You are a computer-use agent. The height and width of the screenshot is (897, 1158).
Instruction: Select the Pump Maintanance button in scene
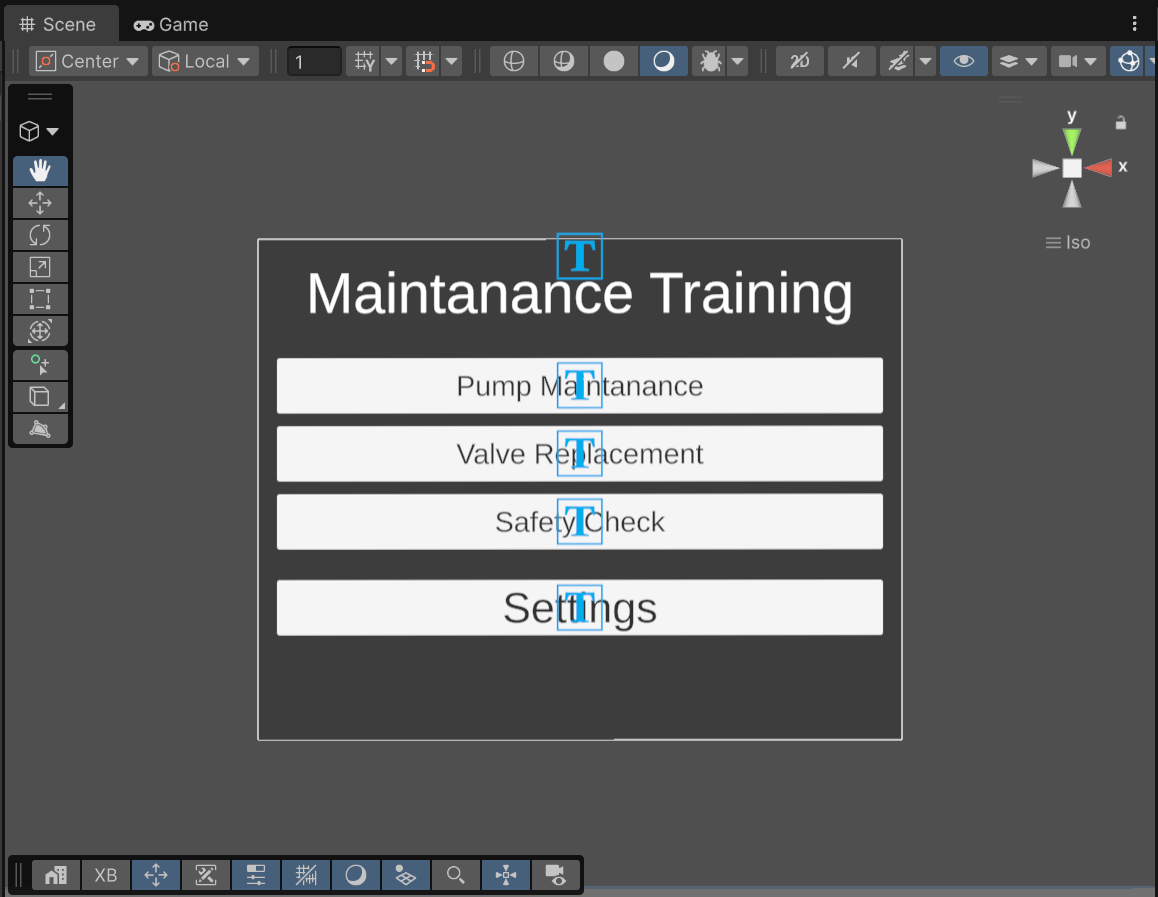580,385
